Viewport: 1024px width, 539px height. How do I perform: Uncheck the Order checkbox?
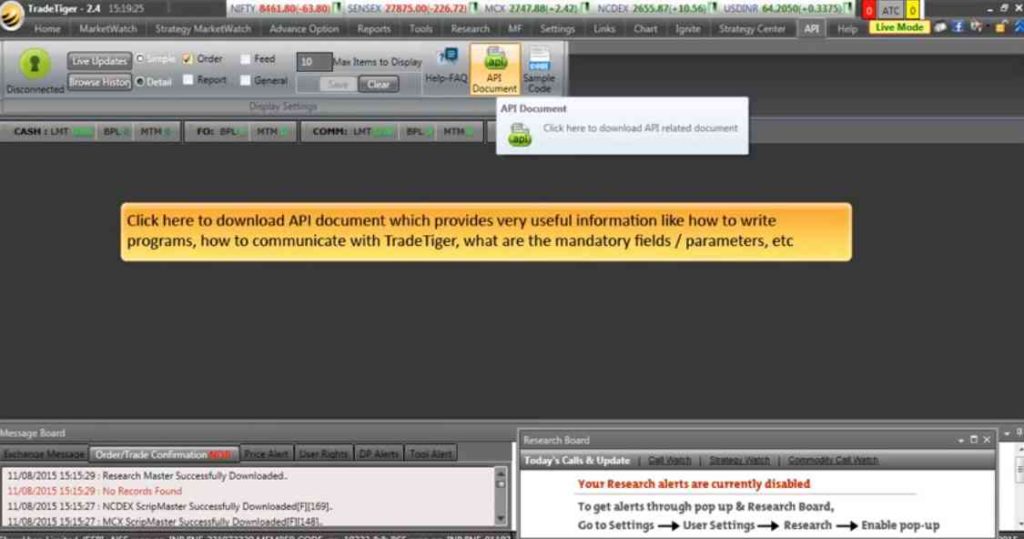point(188,59)
